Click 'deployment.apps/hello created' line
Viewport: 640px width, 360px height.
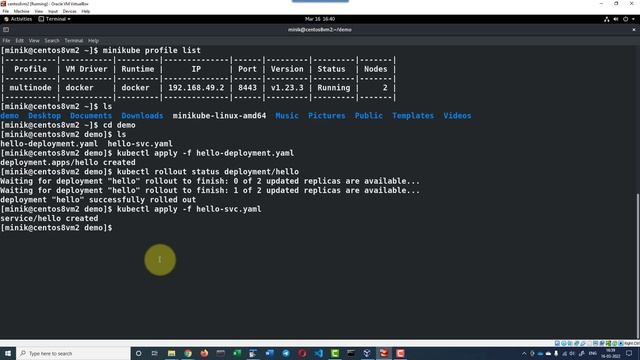(68, 162)
